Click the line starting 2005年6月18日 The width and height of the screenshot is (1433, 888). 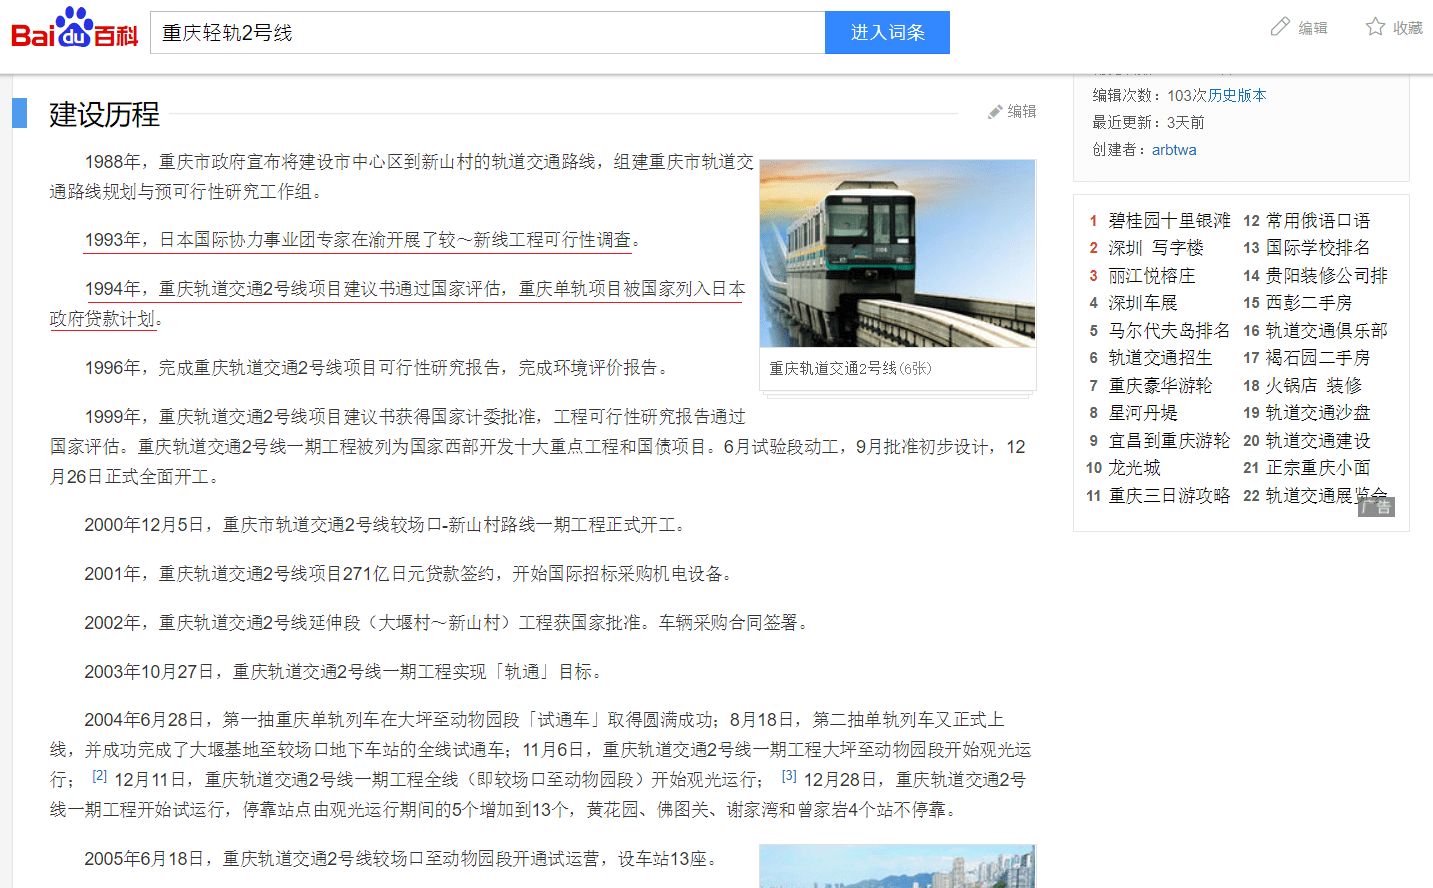400,858
